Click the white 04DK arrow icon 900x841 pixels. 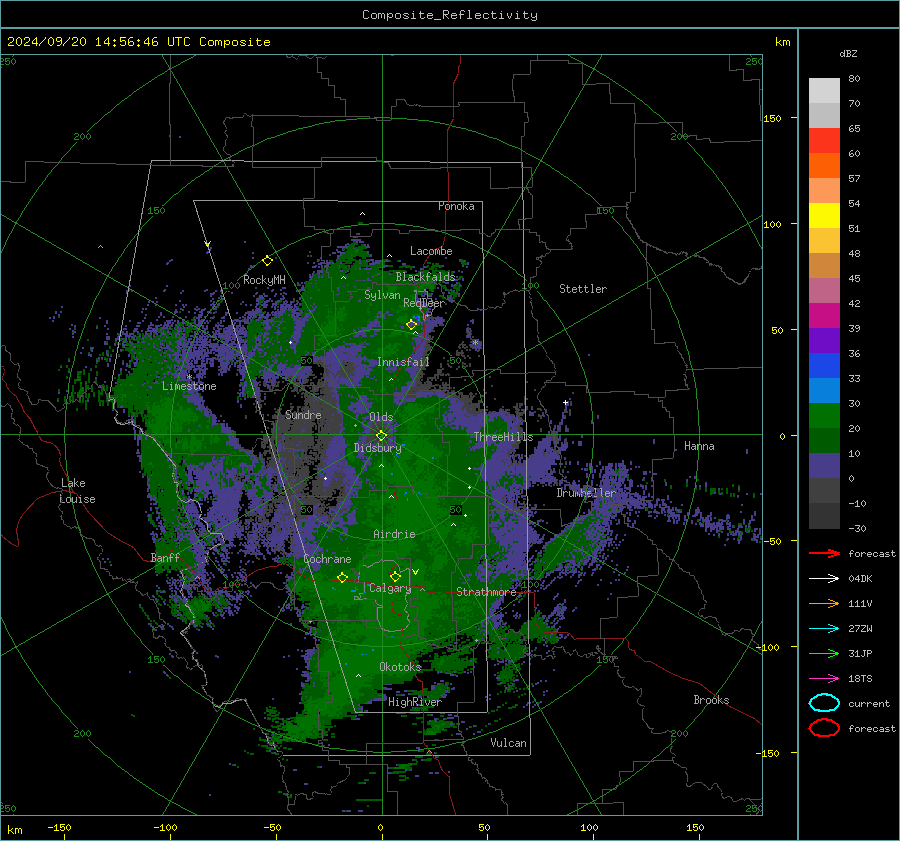(824, 579)
